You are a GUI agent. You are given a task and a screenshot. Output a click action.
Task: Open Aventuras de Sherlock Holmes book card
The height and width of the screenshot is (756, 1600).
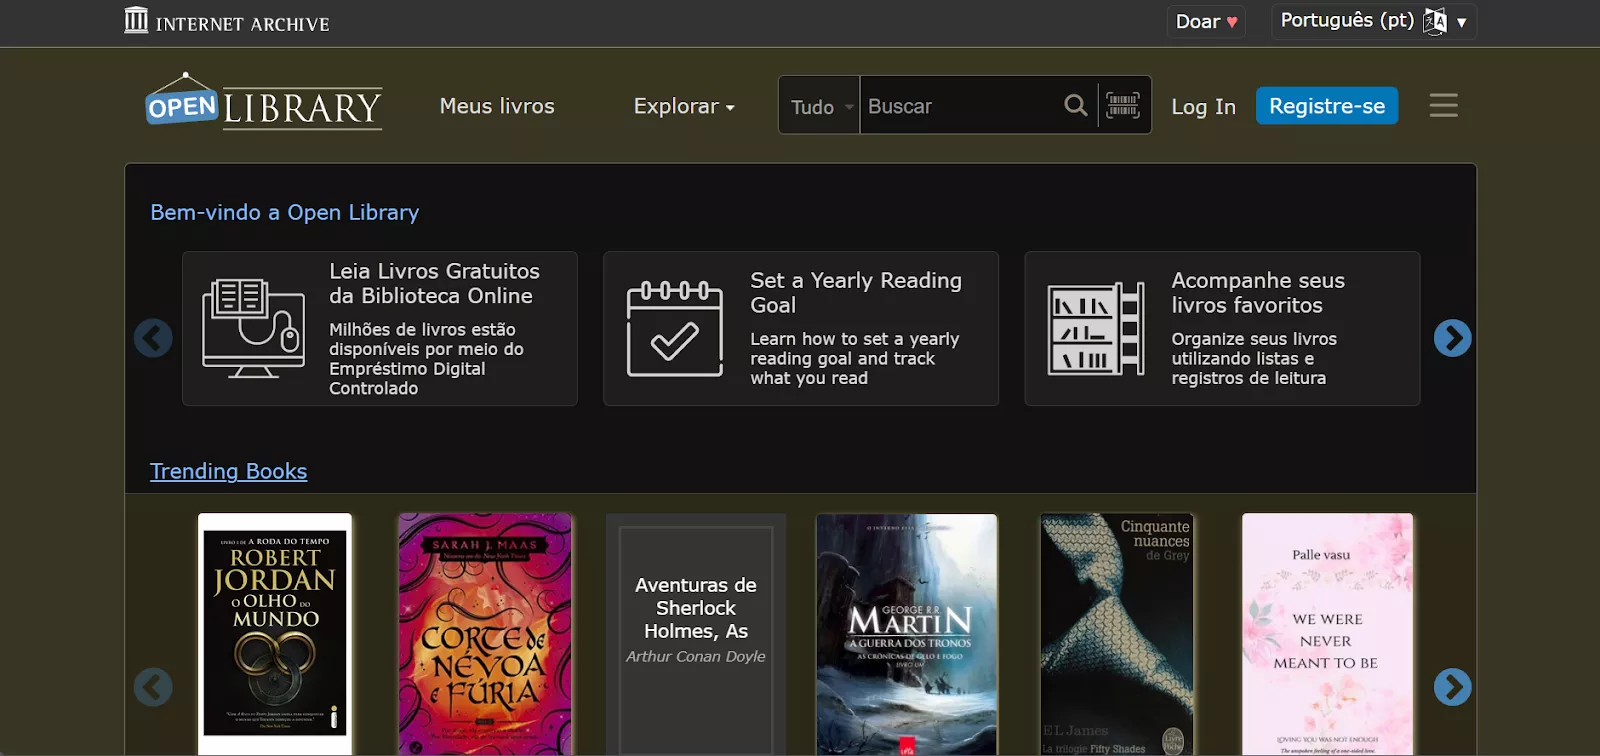pos(696,634)
